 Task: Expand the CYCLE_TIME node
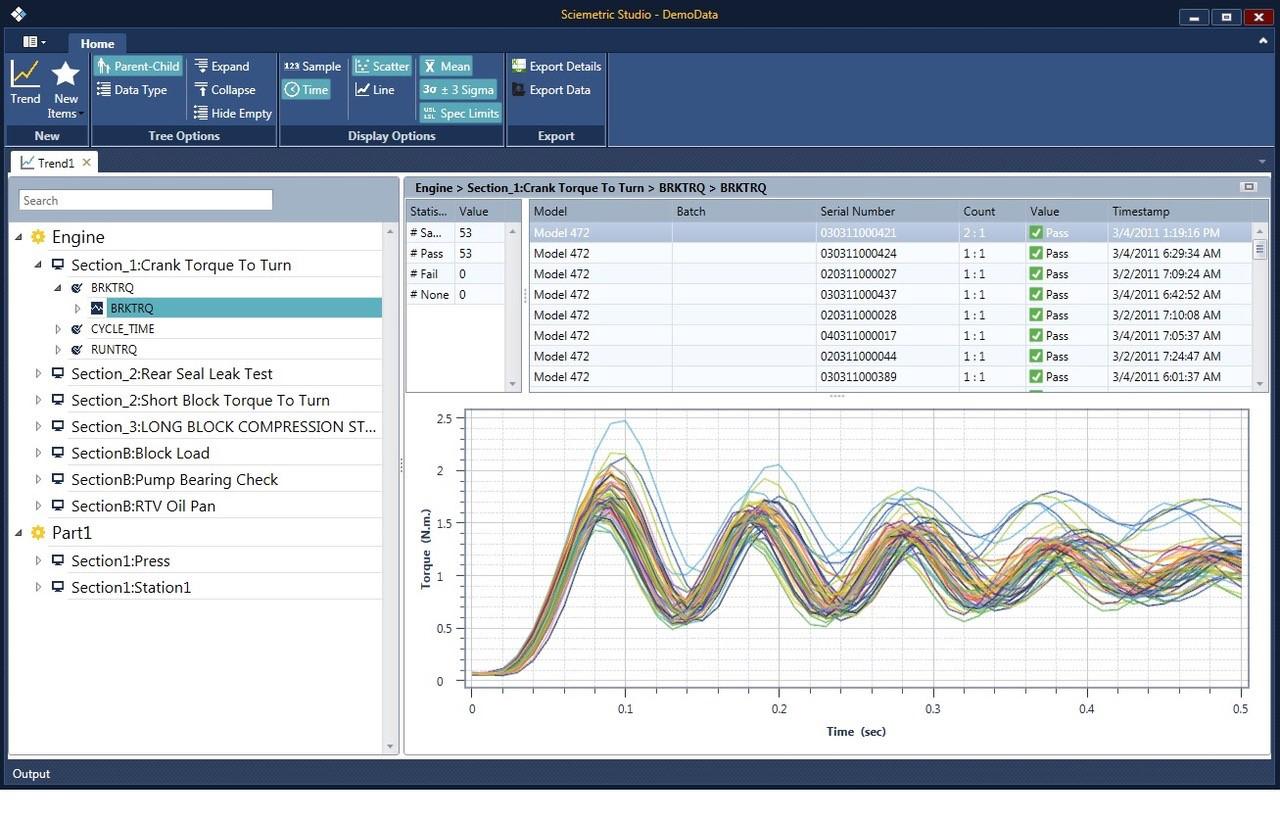point(58,329)
